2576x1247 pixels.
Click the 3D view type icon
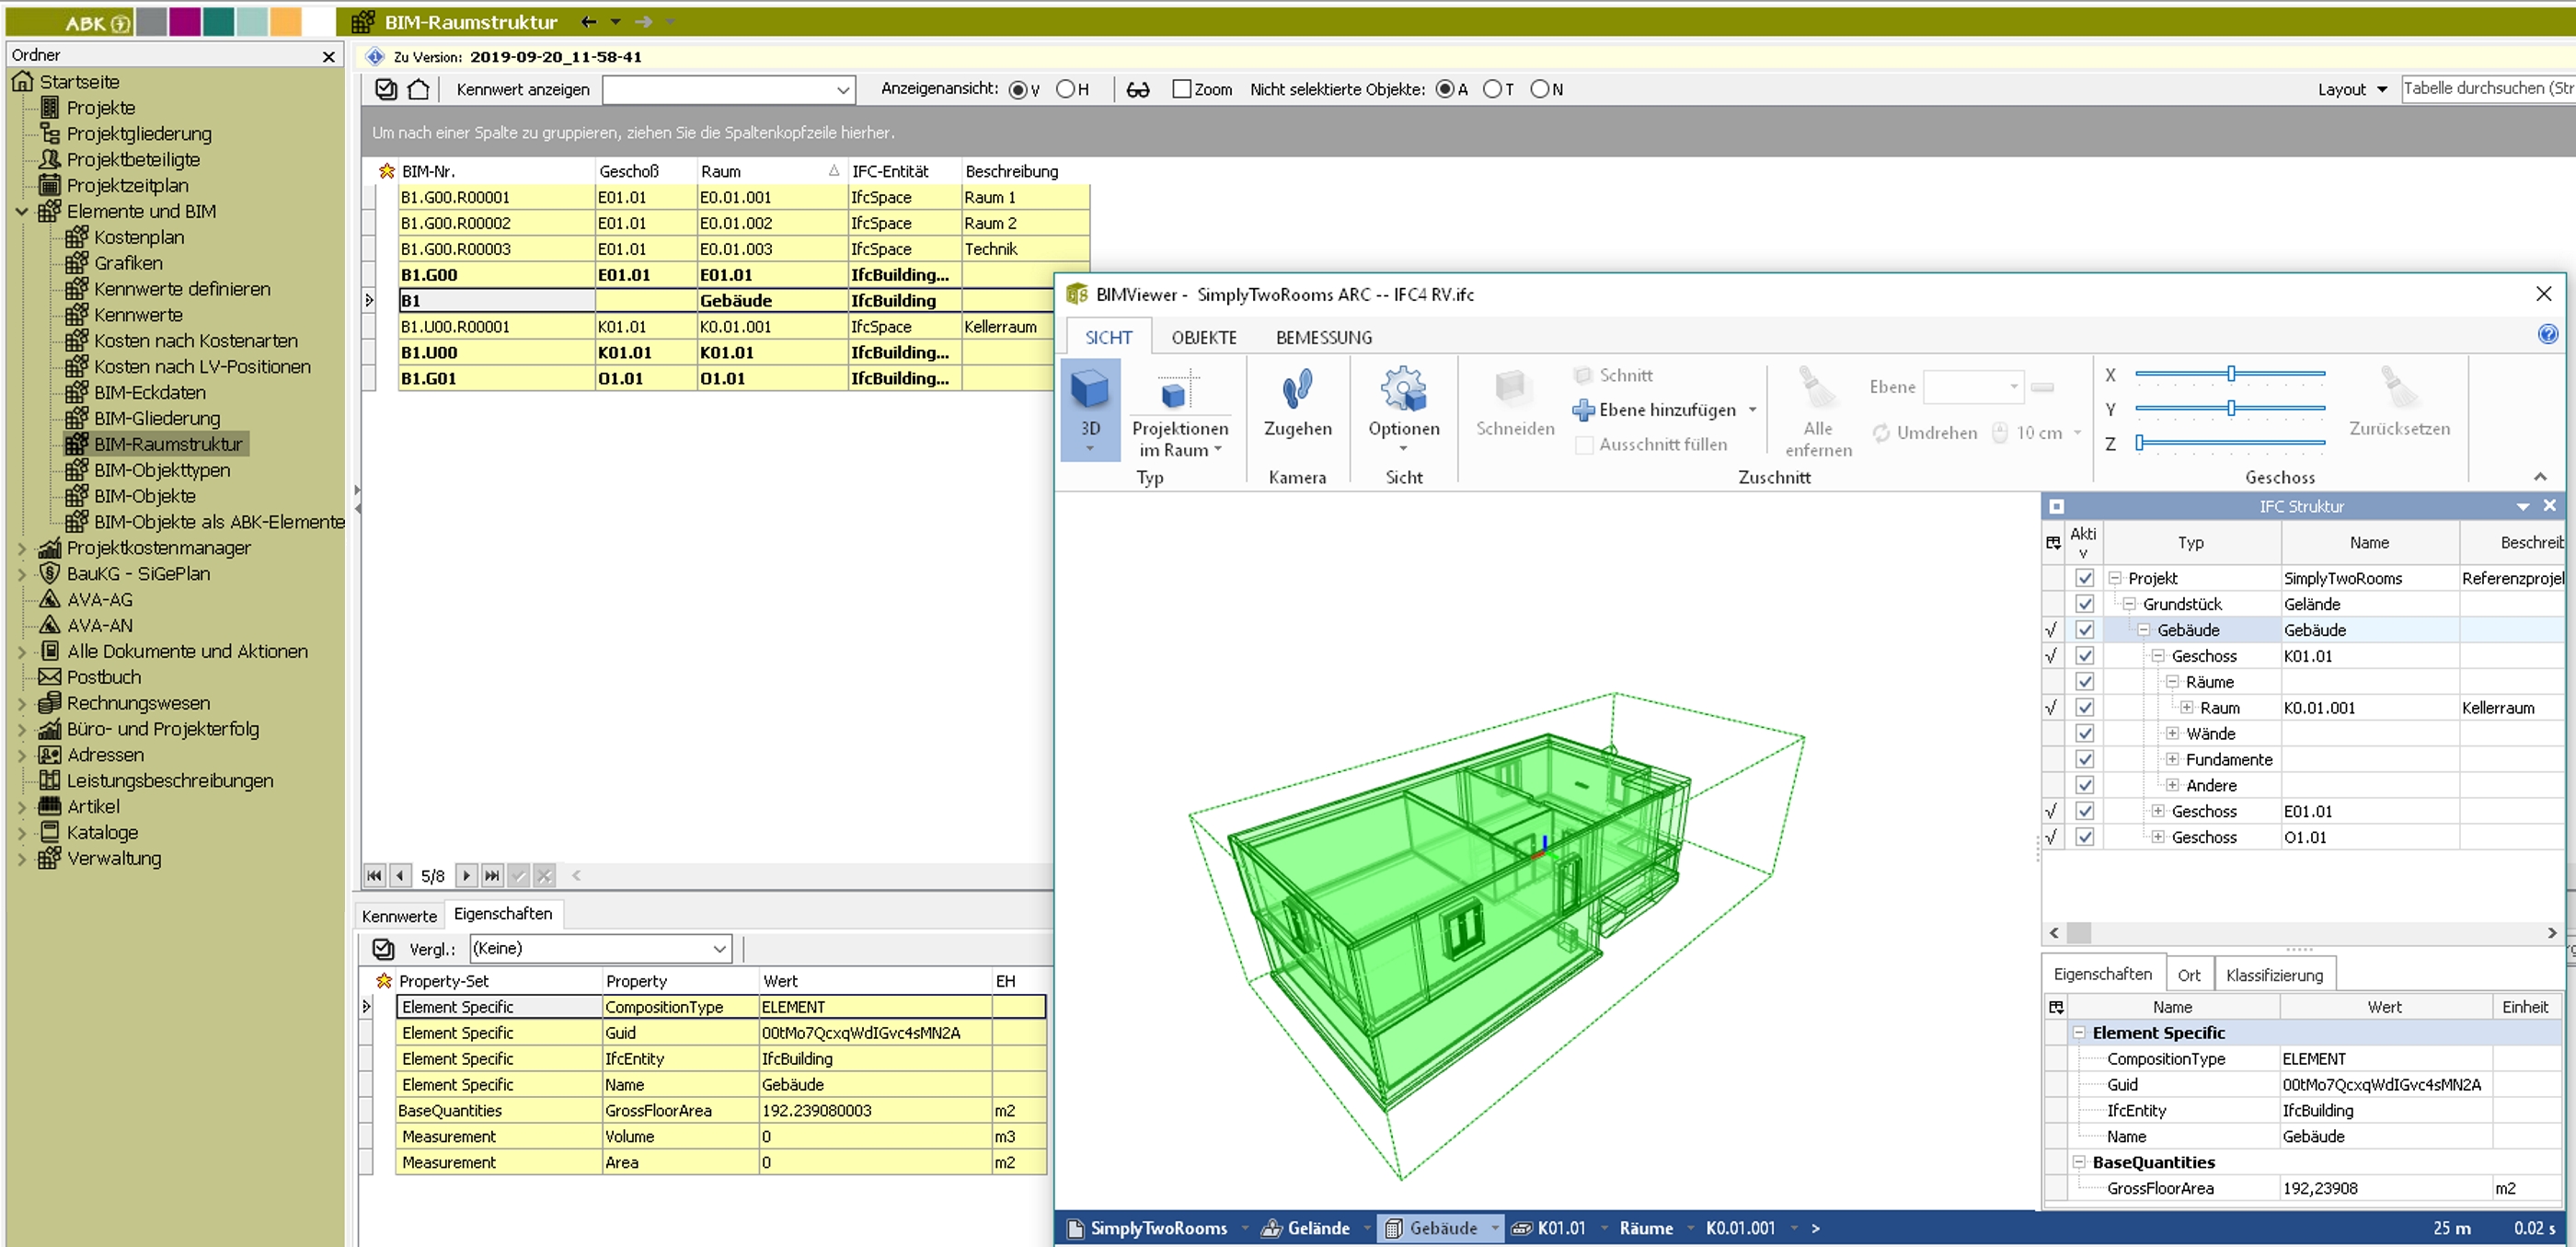[1089, 389]
